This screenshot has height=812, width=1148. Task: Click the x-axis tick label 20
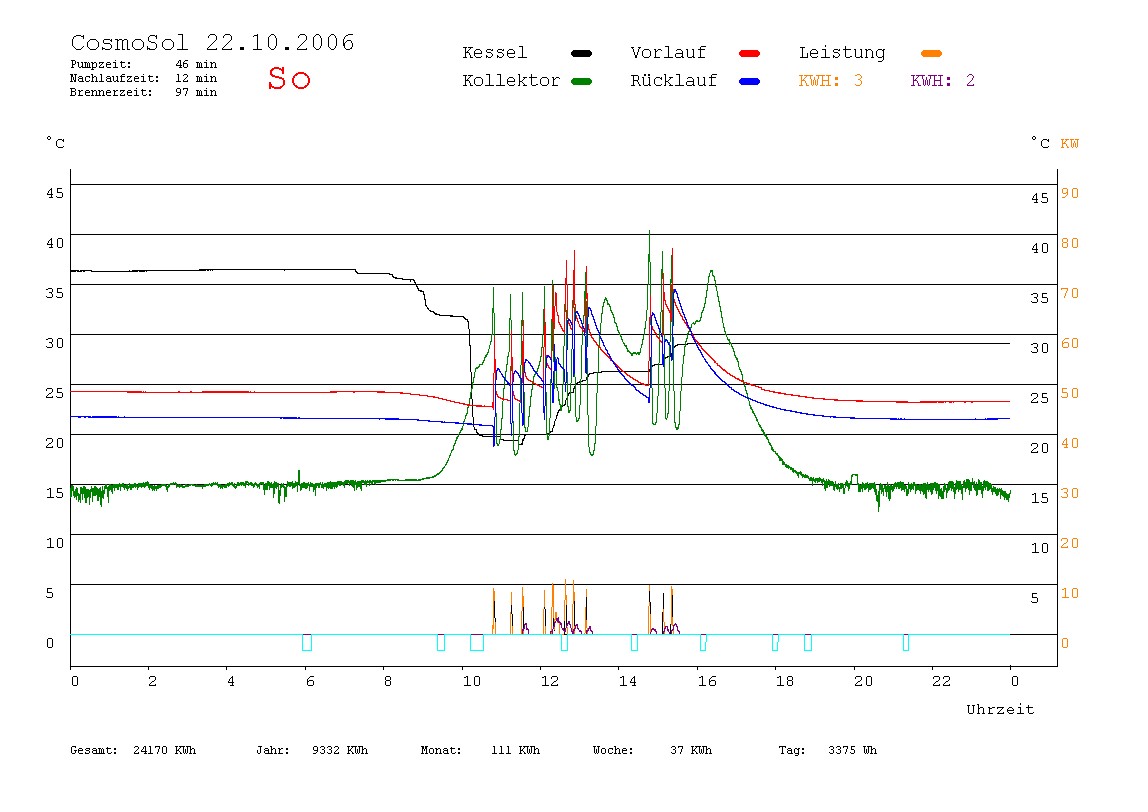(x=863, y=682)
